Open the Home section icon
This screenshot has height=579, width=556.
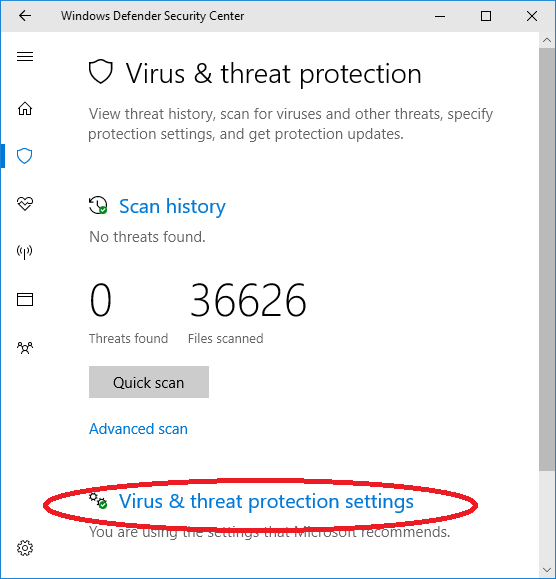pyautogui.click(x=25, y=109)
